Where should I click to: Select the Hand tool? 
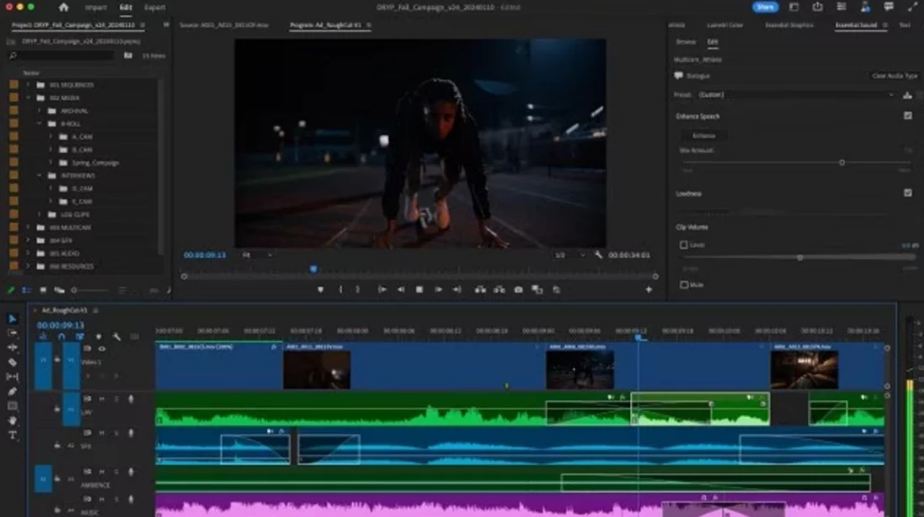pyautogui.click(x=12, y=420)
